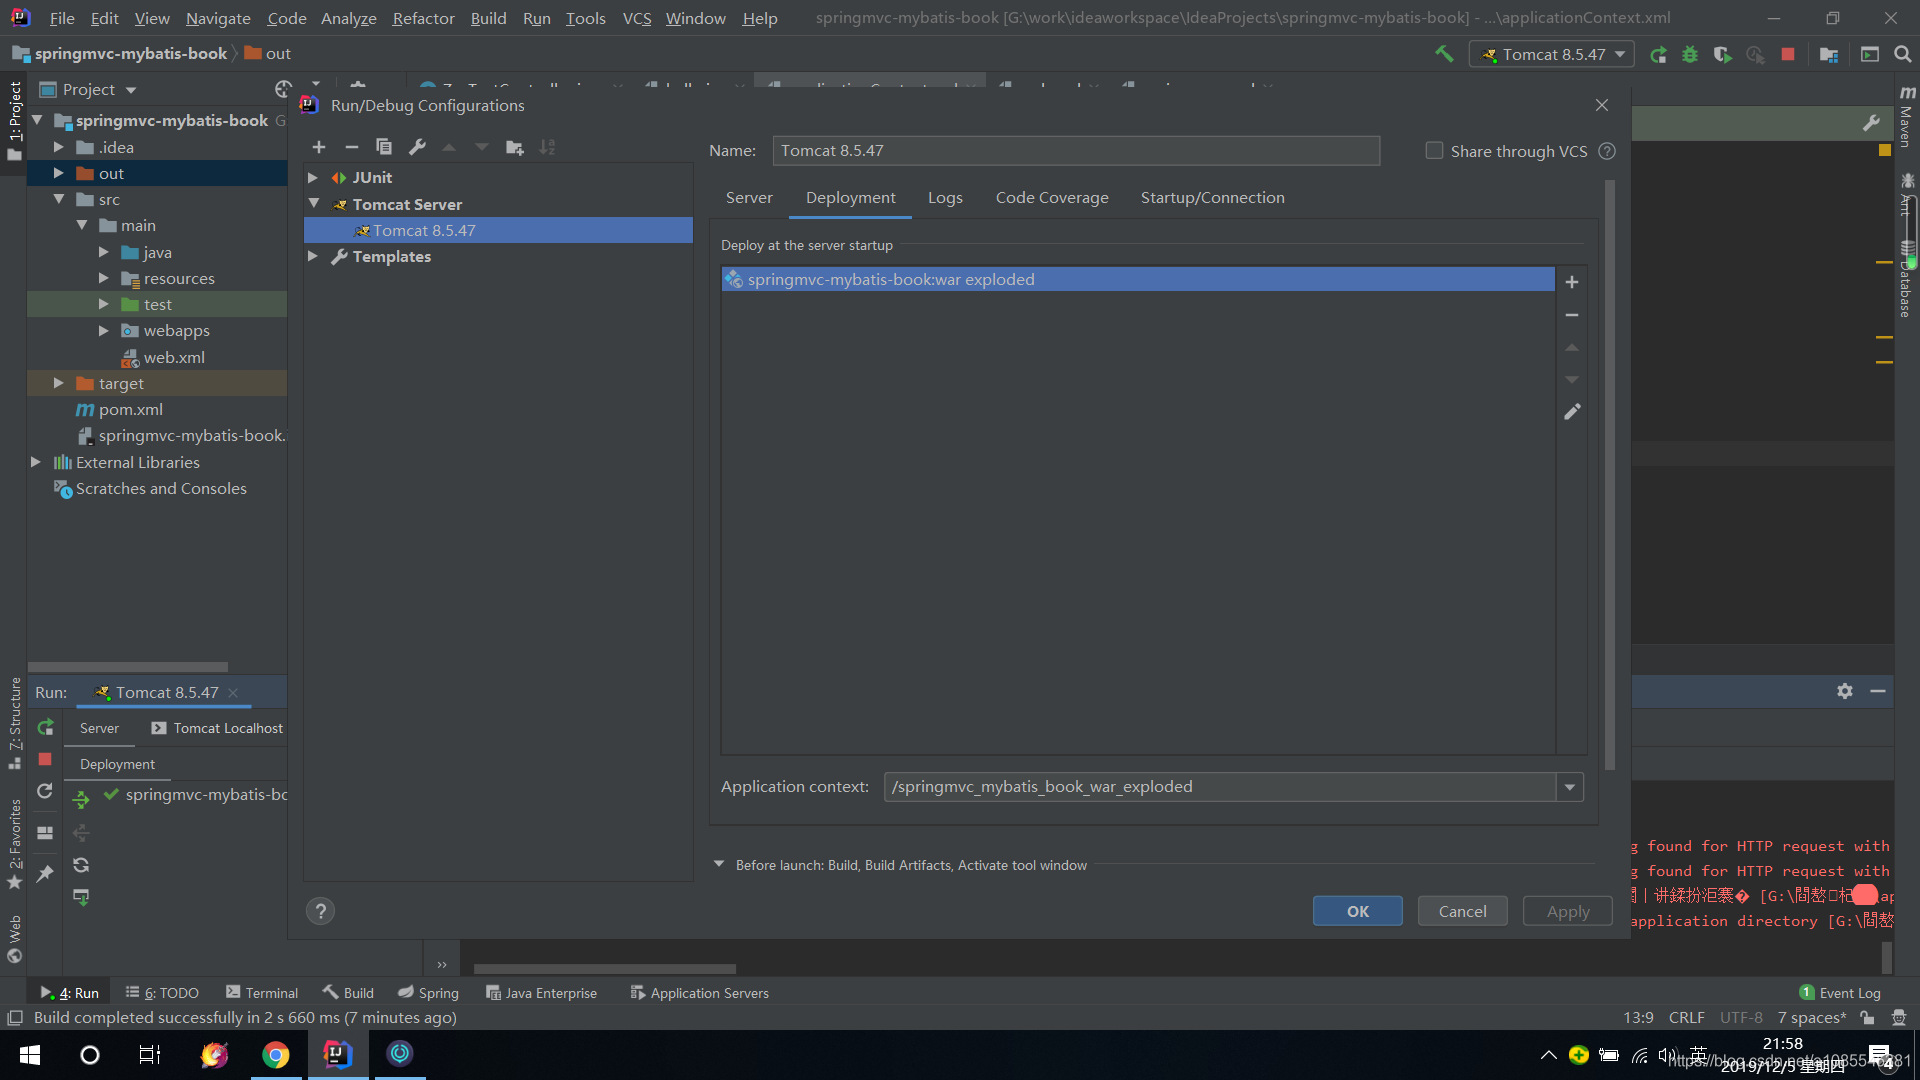Expand the out folder
The width and height of the screenshot is (1920, 1080).
pyautogui.click(x=58, y=173)
